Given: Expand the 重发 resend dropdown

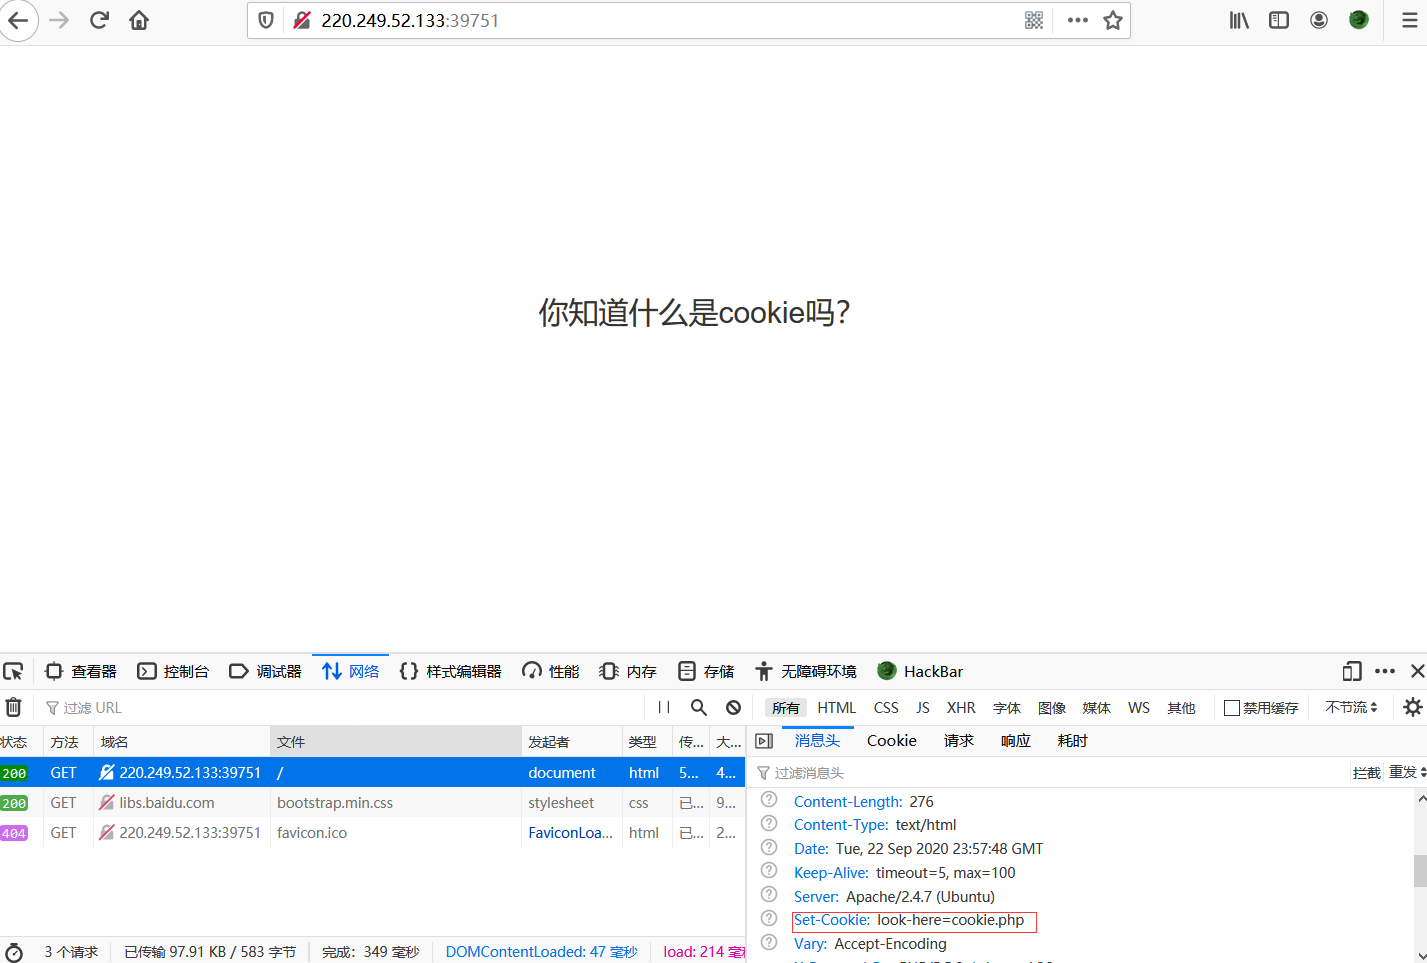Looking at the screenshot, I should [x=1407, y=772].
